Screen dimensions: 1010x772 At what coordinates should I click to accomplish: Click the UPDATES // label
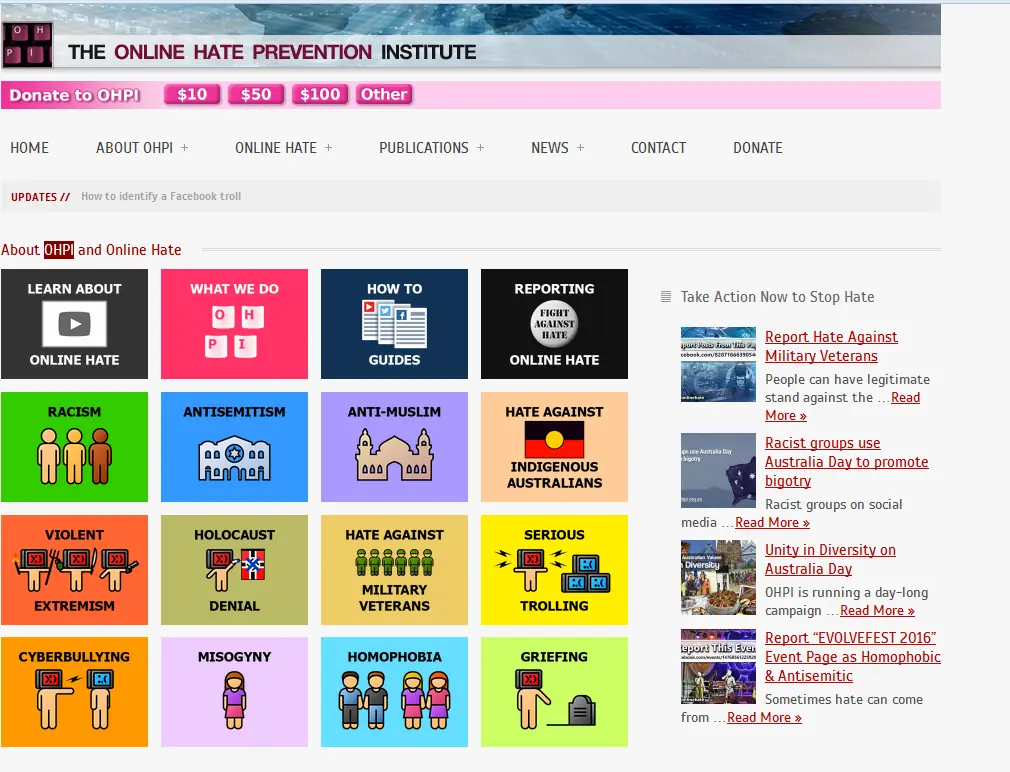[40, 197]
